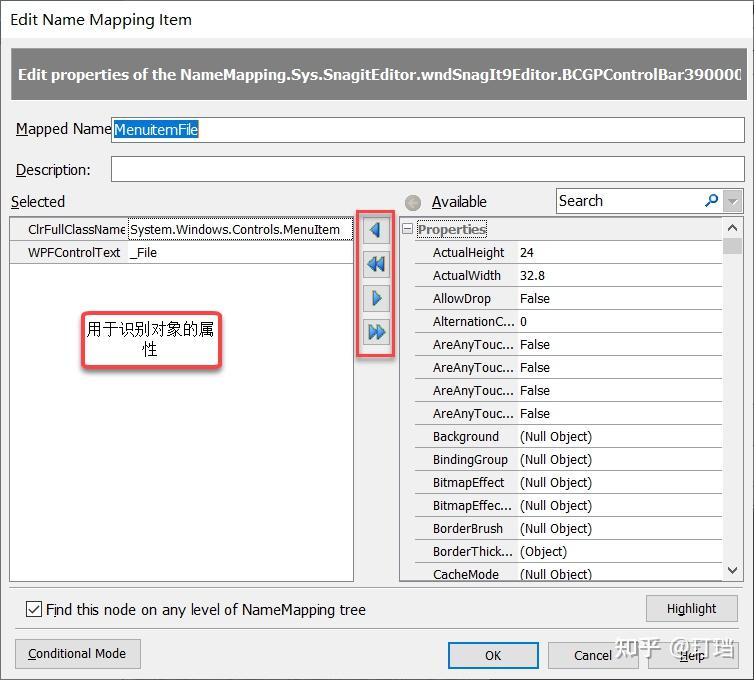Collapse the Properties group
This screenshot has width=754, height=680.
[x=407, y=228]
